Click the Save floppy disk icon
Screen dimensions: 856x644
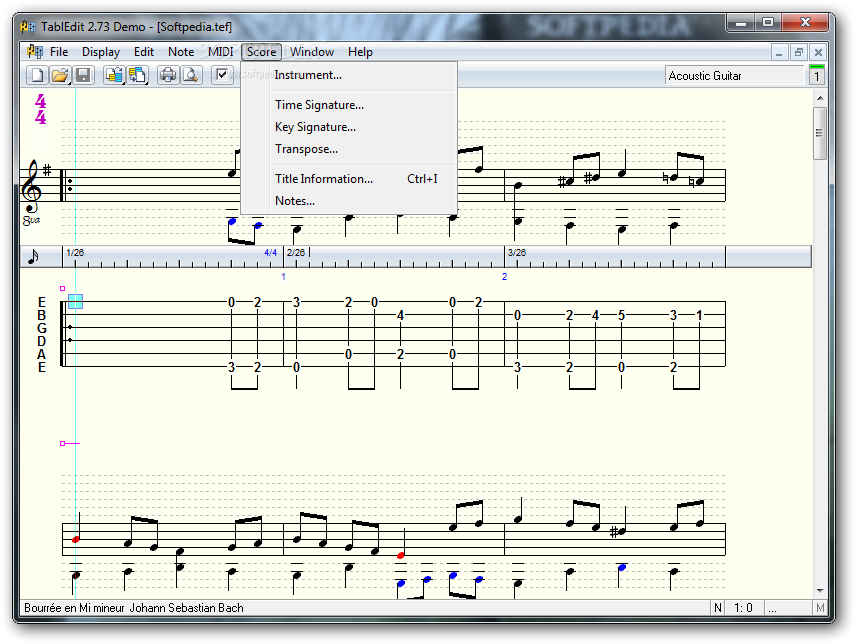point(83,75)
